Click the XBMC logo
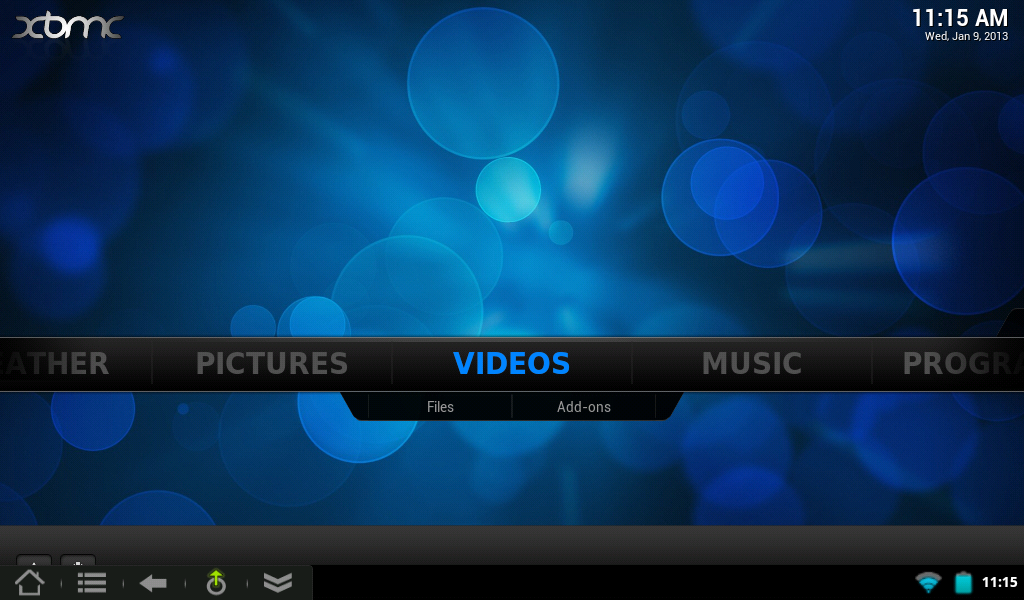The image size is (1024, 600). coord(67,26)
